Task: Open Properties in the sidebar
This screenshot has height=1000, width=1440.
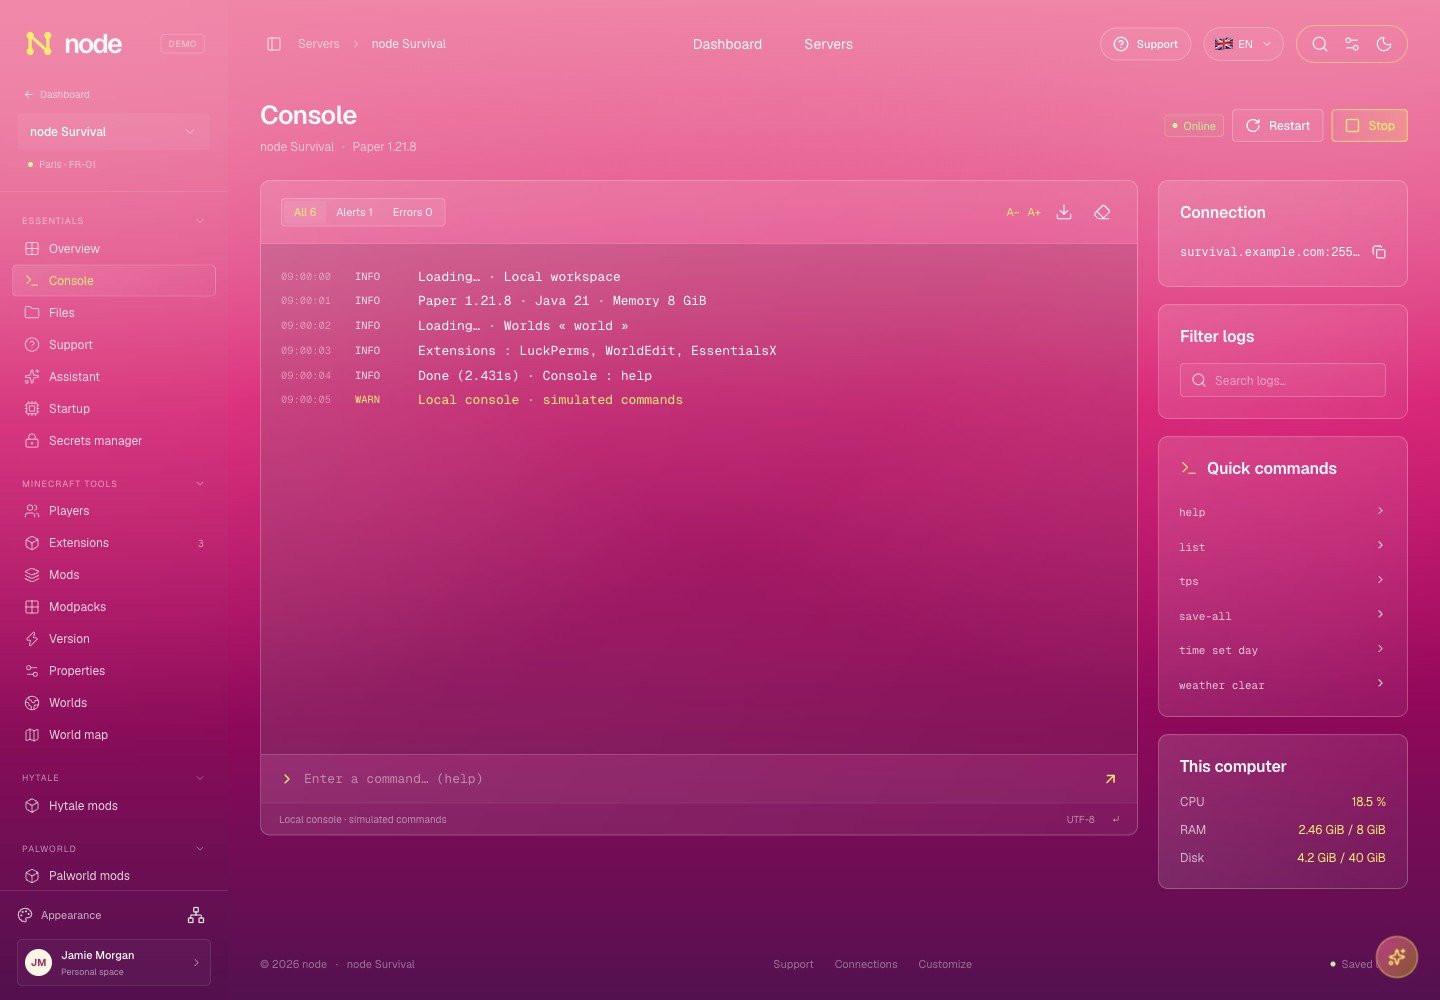Action: (x=114, y=671)
